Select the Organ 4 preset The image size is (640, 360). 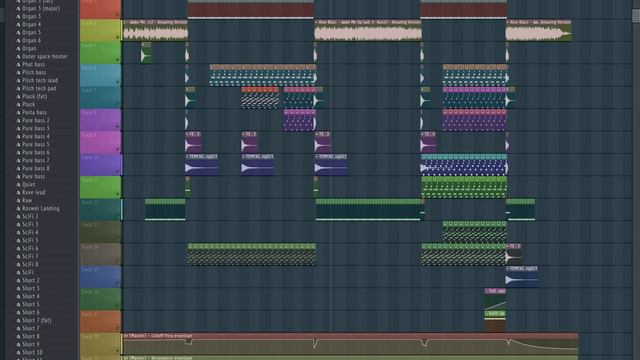[31, 24]
